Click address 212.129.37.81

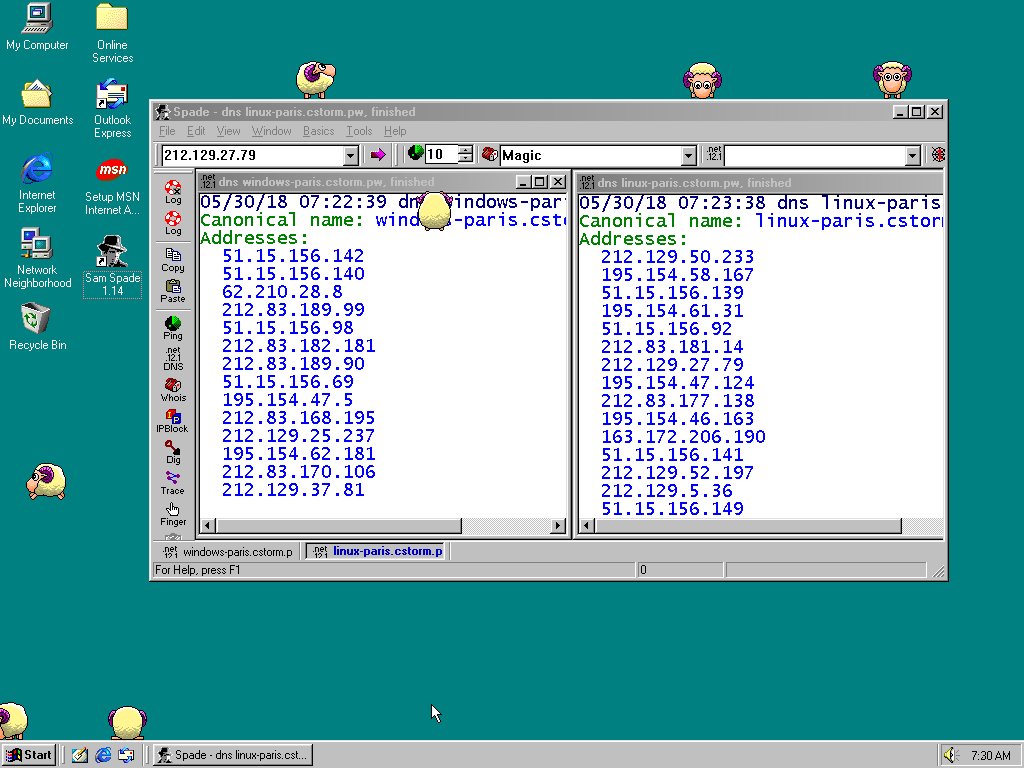[x=293, y=490]
